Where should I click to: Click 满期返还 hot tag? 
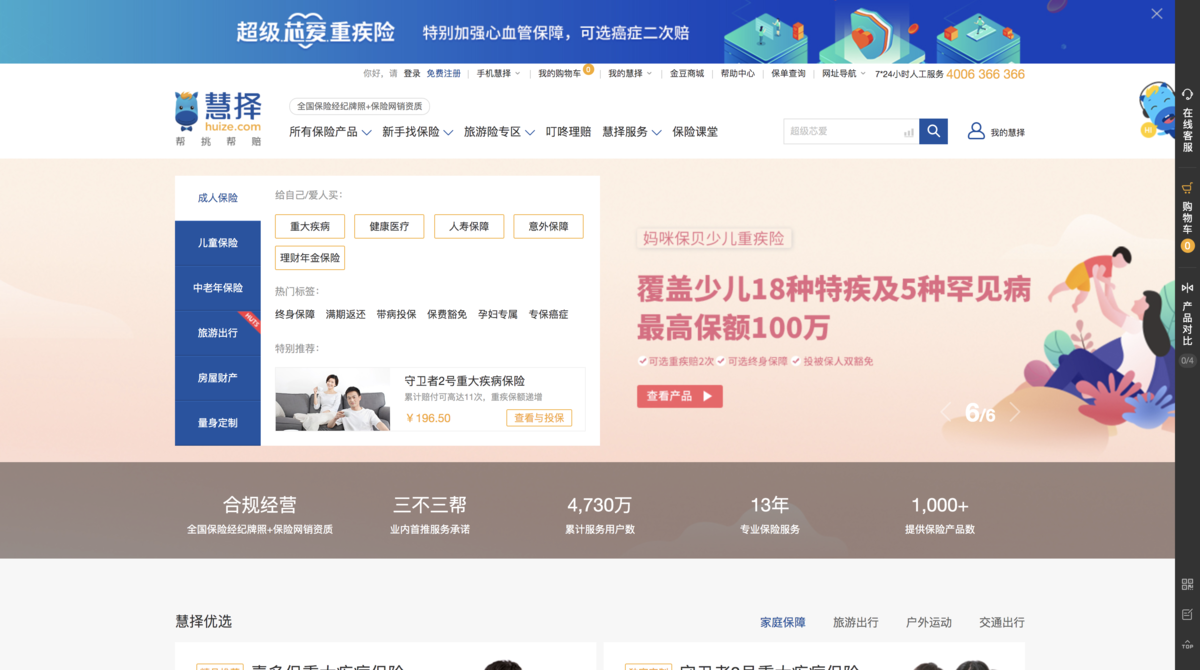pos(346,314)
